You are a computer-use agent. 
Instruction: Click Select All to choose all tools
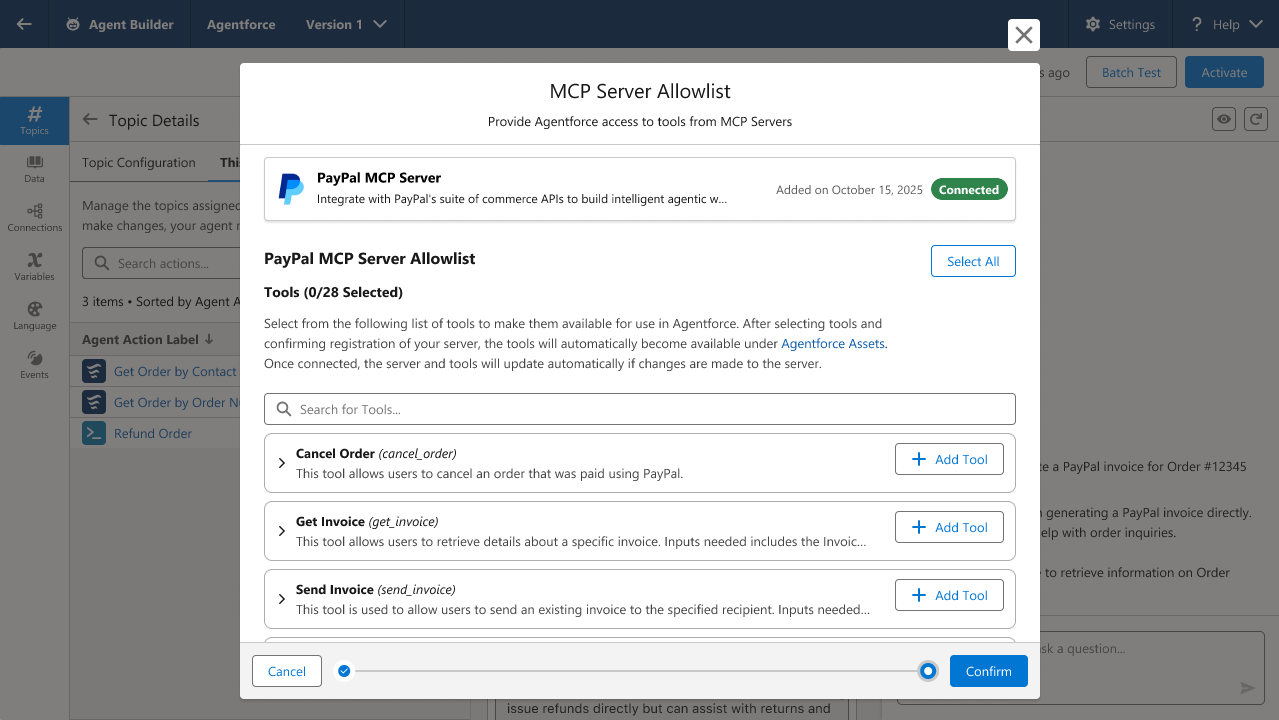point(972,260)
